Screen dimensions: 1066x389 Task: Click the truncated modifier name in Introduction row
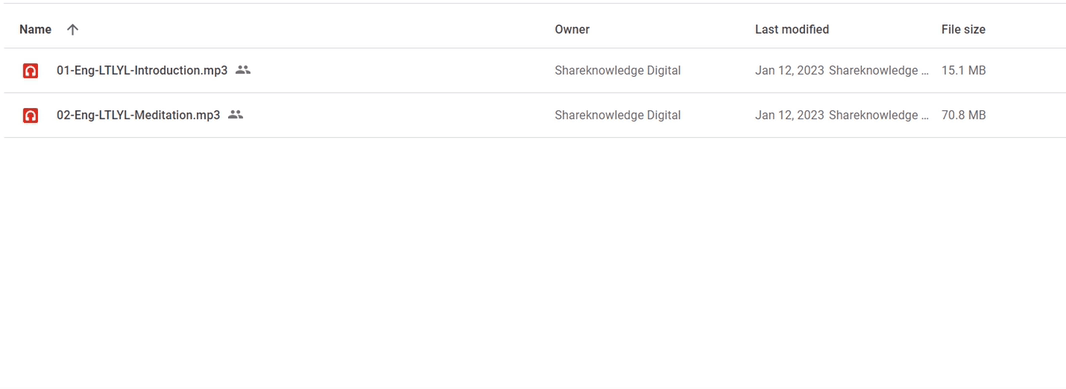coord(878,70)
